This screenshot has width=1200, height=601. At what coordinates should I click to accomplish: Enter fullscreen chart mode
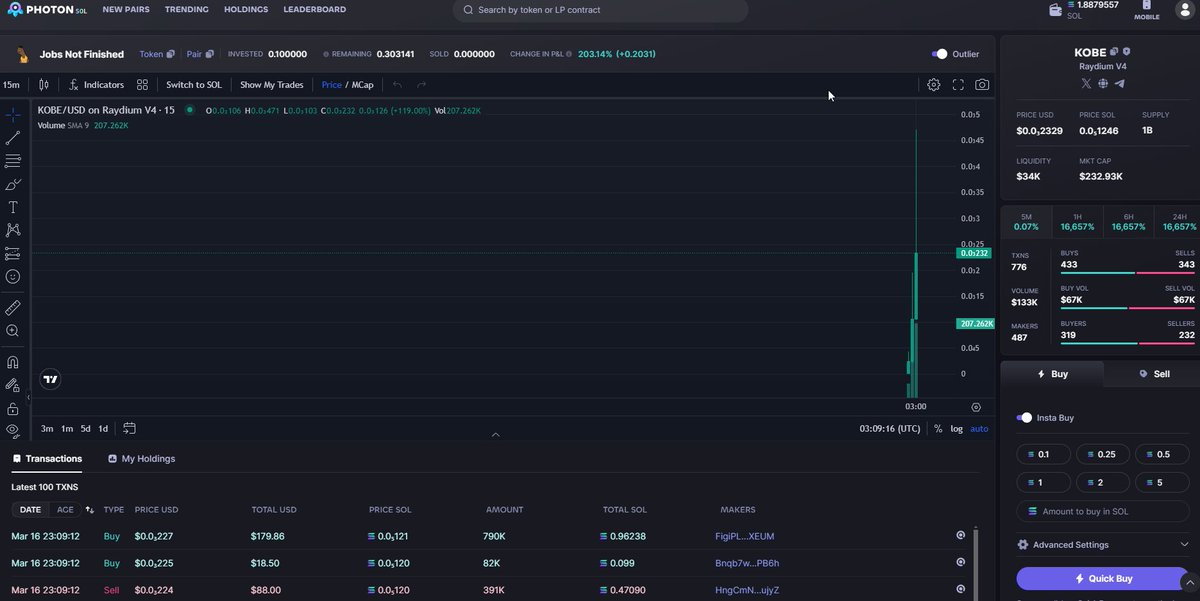tap(958, 85)
